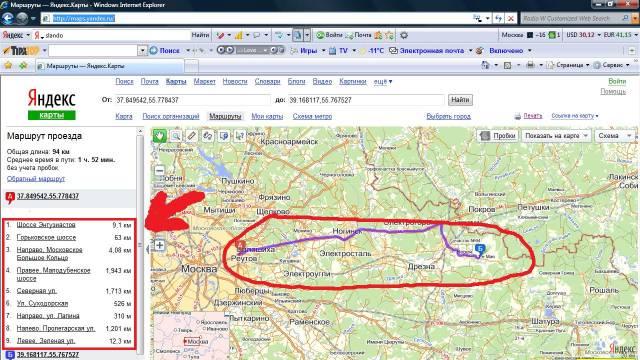Viewport: 640px width, 360px height.
Task: Click the до destination coordinates field
Action: [x=366, y=100]
